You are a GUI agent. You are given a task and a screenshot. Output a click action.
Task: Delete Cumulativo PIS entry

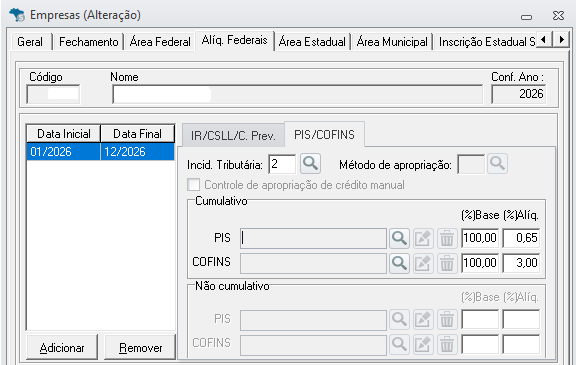(447, 239)
